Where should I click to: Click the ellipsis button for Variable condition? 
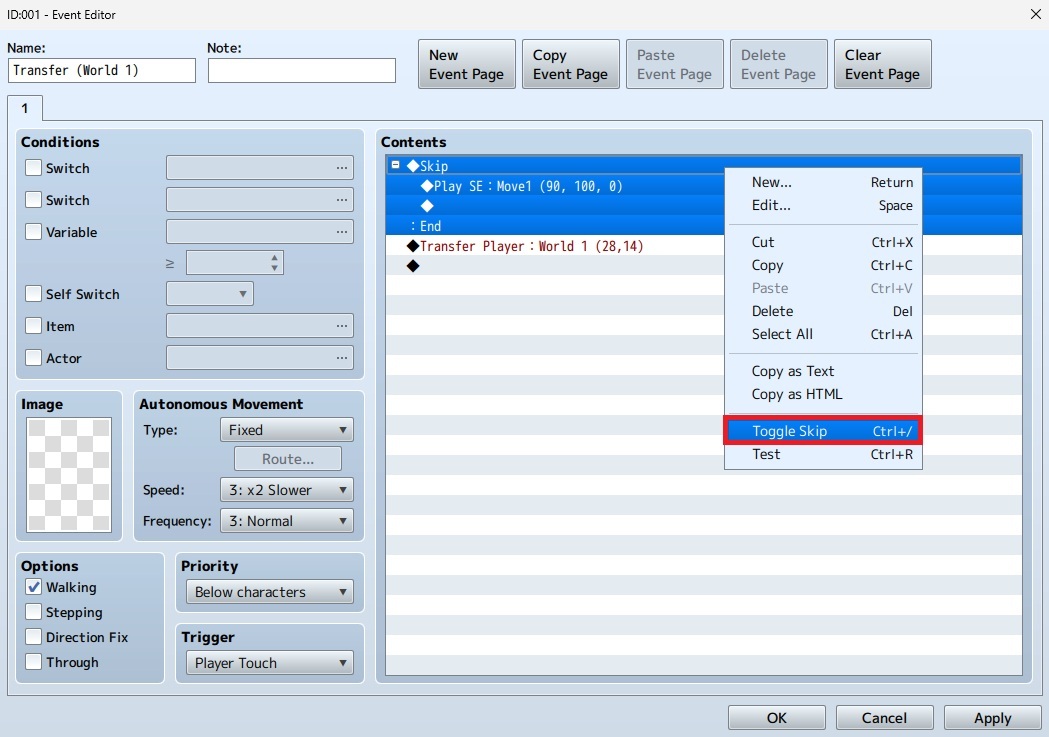(342, 232)
